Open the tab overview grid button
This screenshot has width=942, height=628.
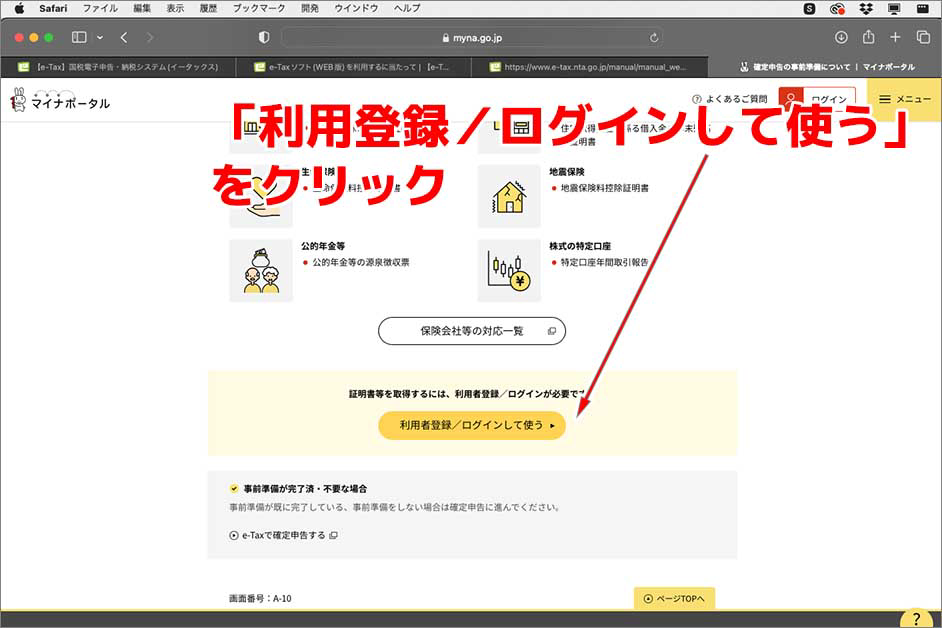(x=922, y=36)
